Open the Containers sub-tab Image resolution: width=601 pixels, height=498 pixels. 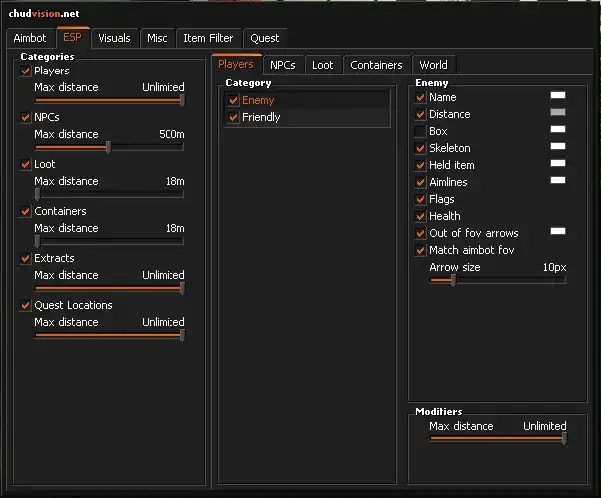click(x=376, y=65)
